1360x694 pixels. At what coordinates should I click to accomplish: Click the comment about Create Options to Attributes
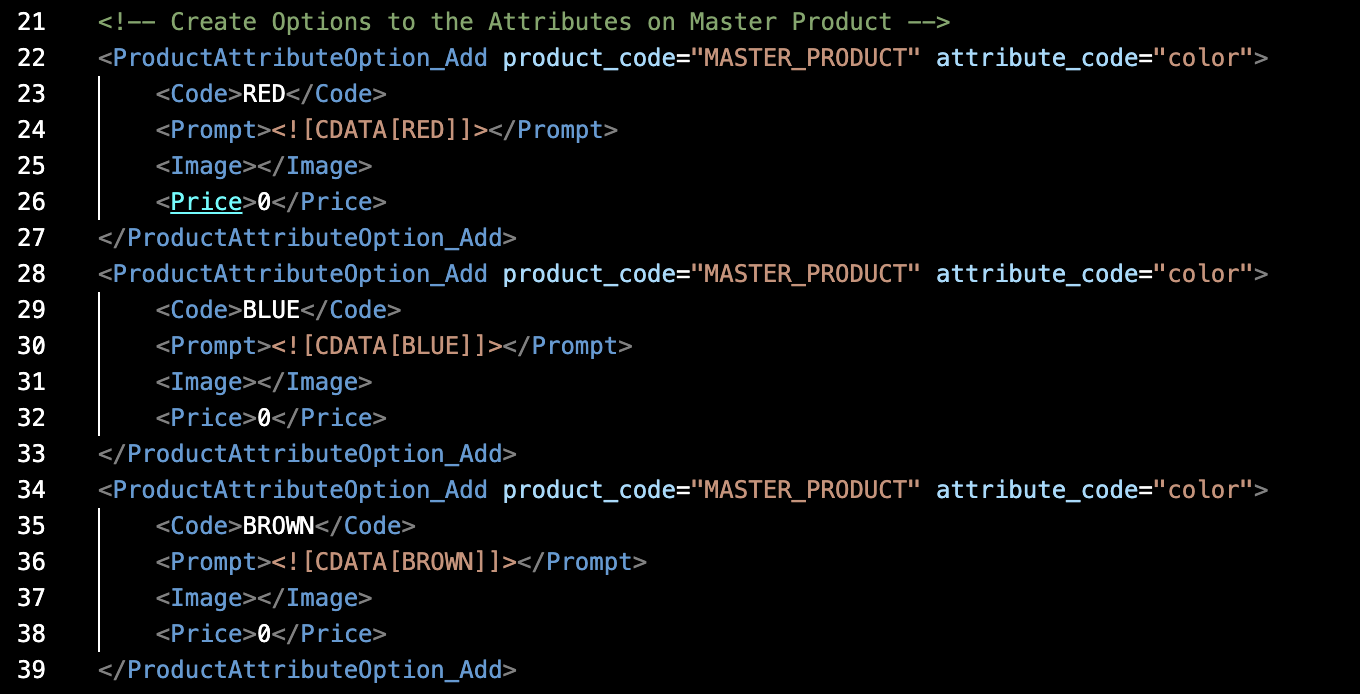click(x=524, y=22)
